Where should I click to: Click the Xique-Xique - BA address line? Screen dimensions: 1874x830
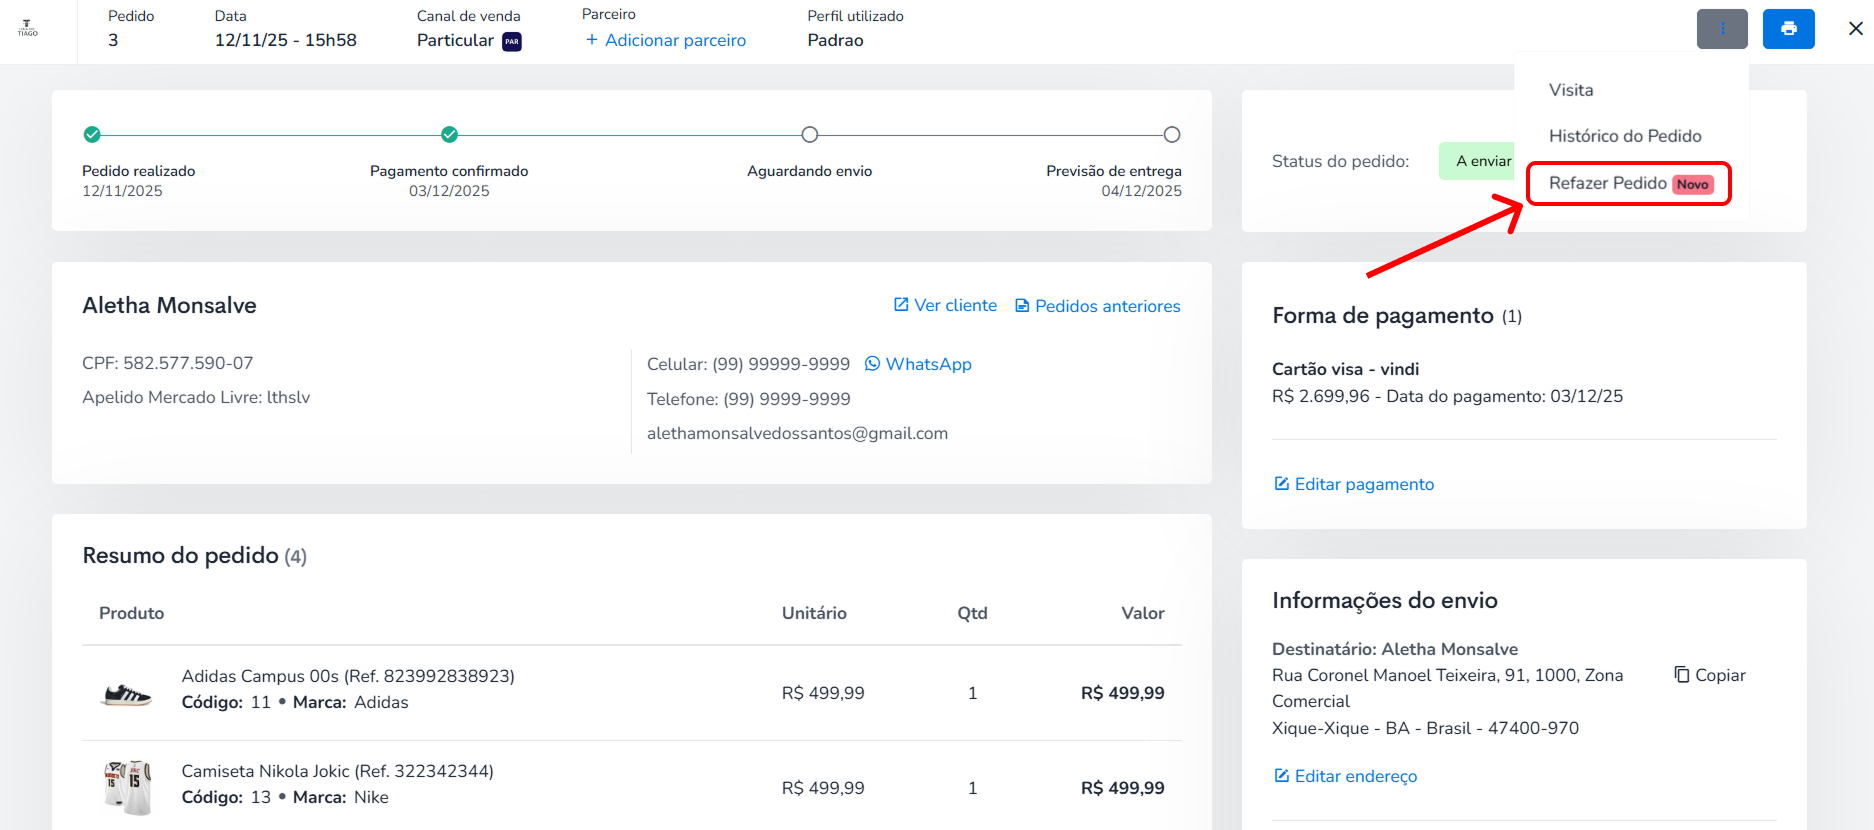coord(1425,728)
